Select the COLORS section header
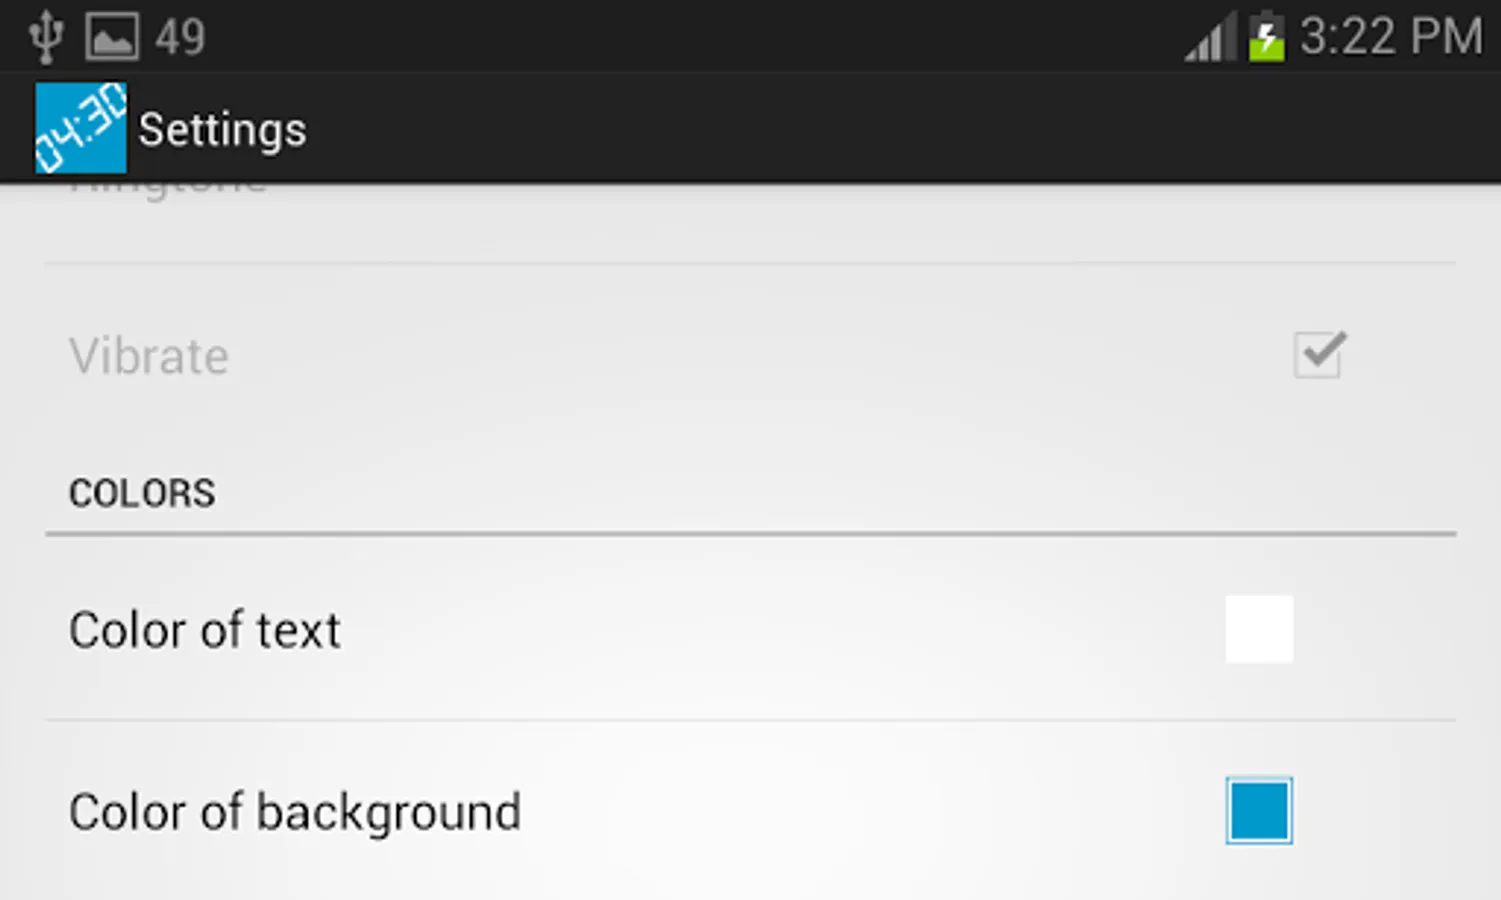The image size is (1501, 900). click(142, 493)
